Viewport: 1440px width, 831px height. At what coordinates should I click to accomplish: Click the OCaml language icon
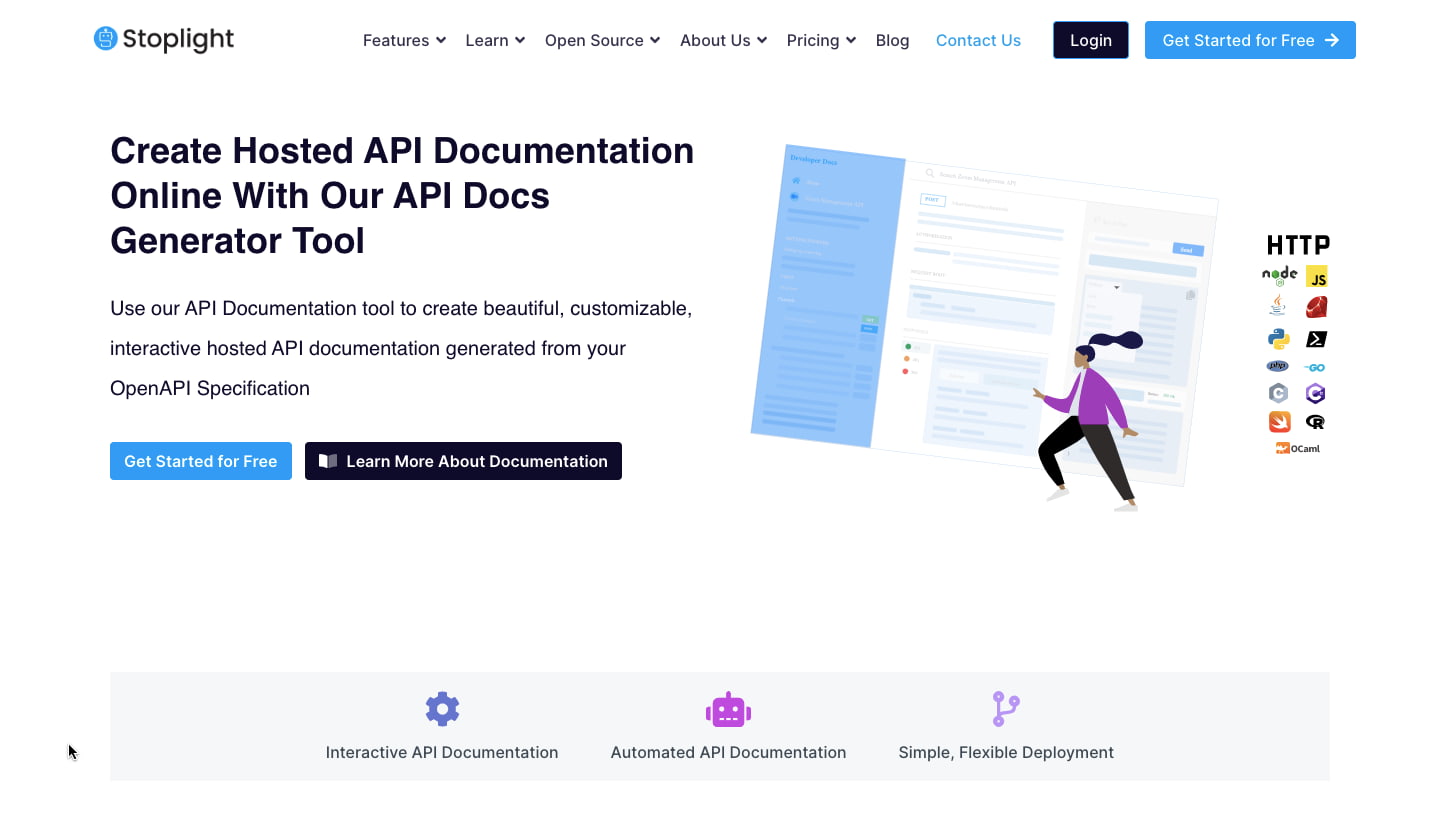coord(1298,448)
